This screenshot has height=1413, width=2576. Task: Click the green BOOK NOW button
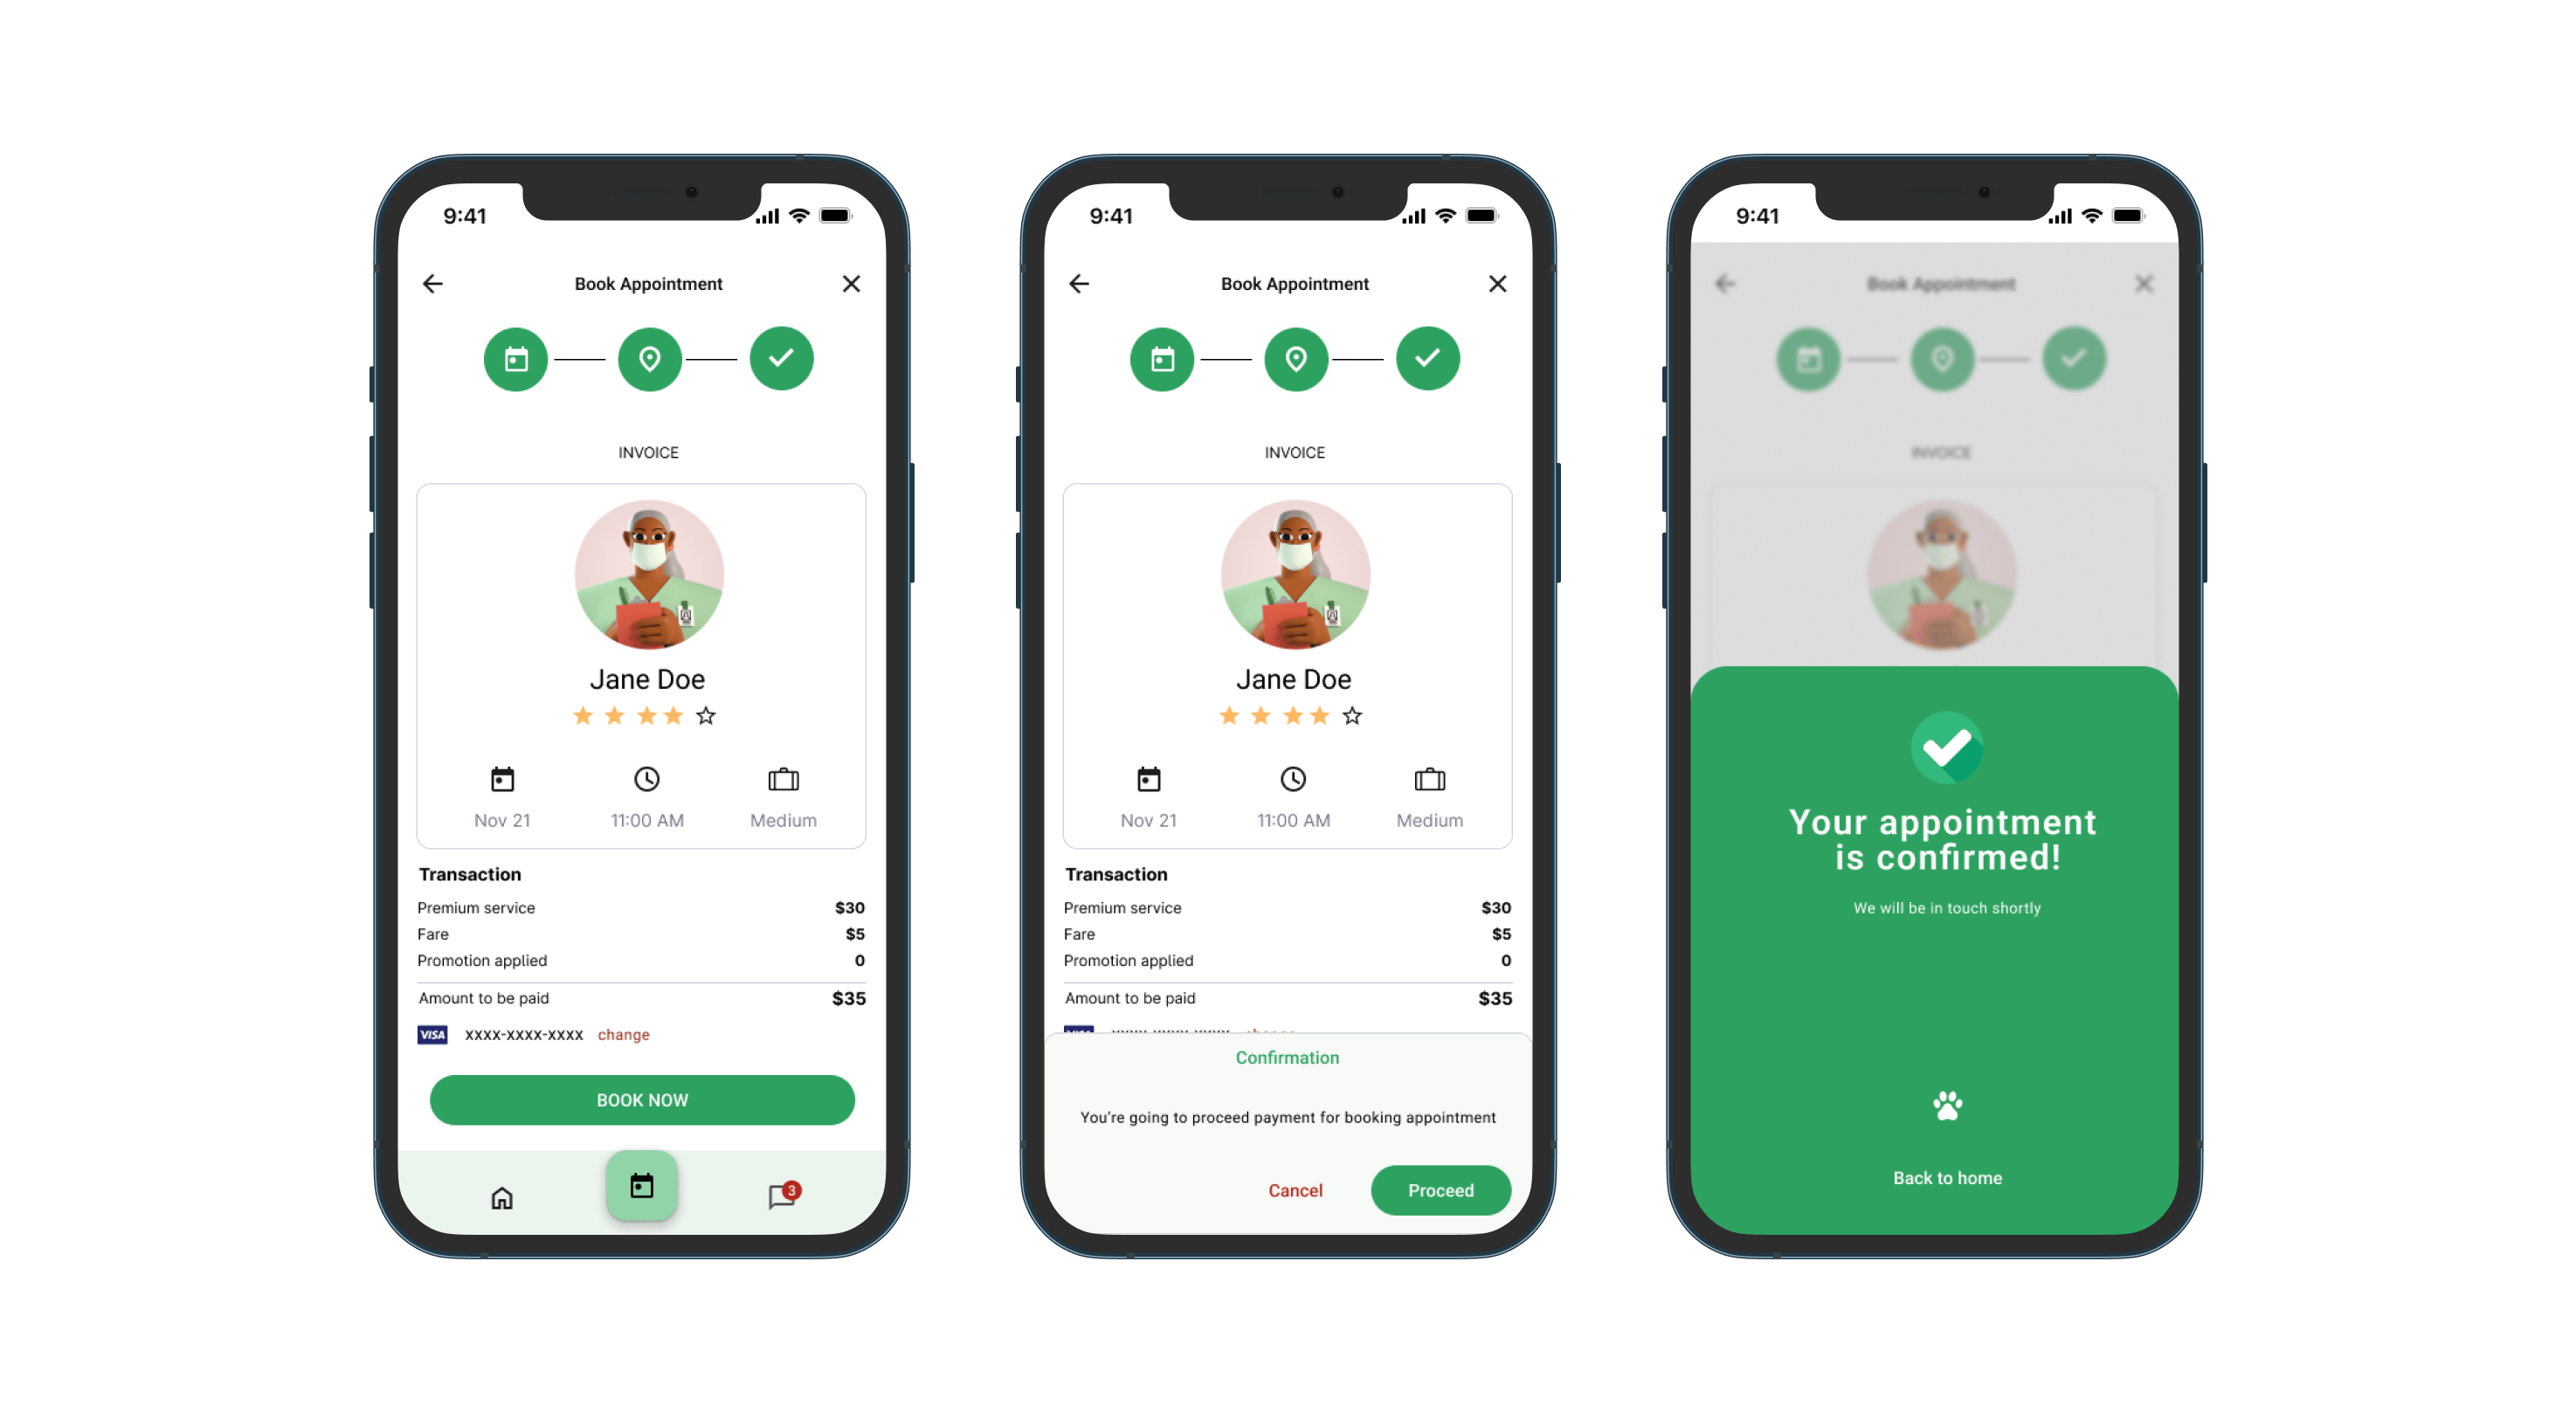(644, 1099)
